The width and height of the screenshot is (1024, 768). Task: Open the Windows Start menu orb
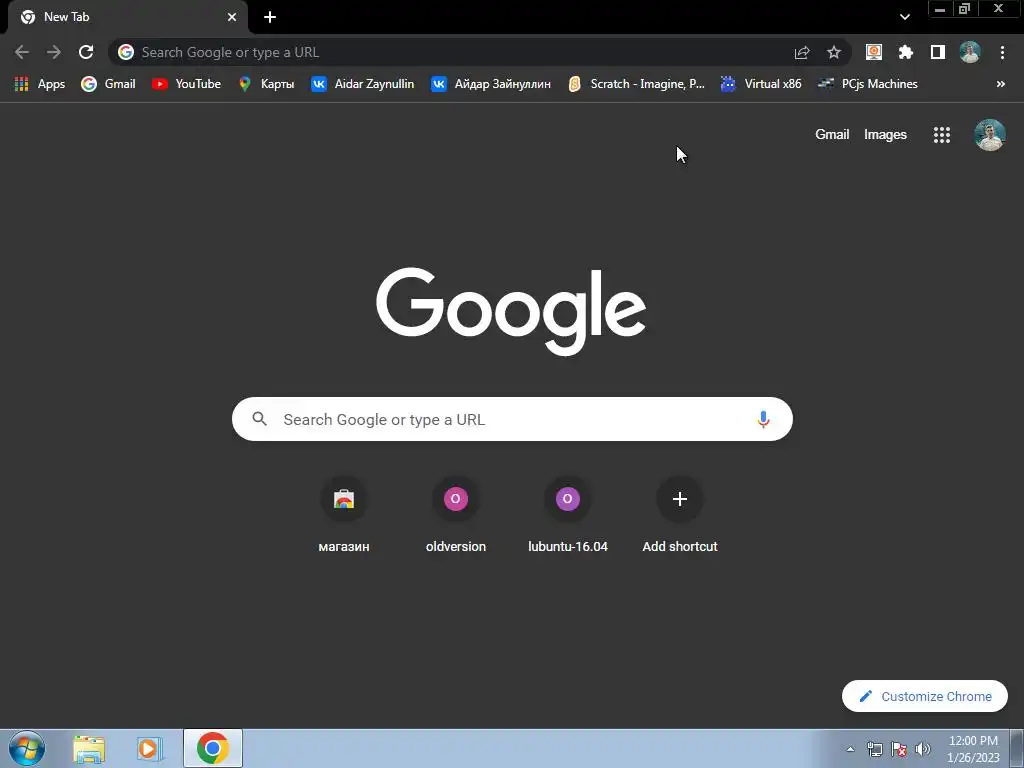[x=27, y=748]
